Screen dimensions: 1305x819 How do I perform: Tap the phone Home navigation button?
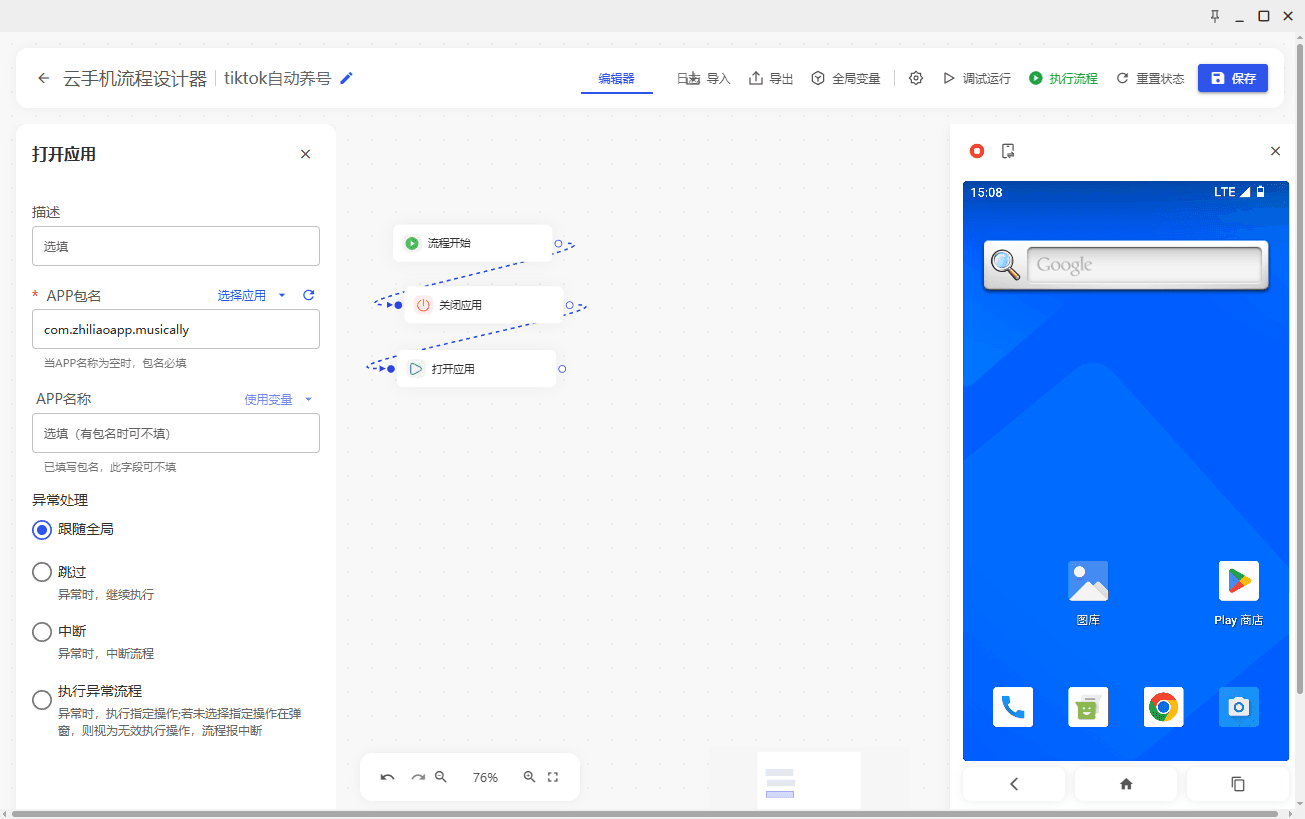pos(1126,784)
